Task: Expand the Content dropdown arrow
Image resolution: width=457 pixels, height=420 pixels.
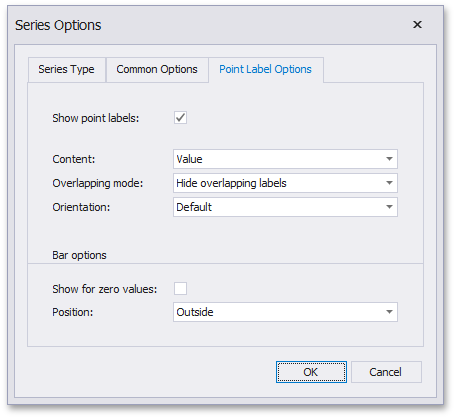Action: [389, 159]
